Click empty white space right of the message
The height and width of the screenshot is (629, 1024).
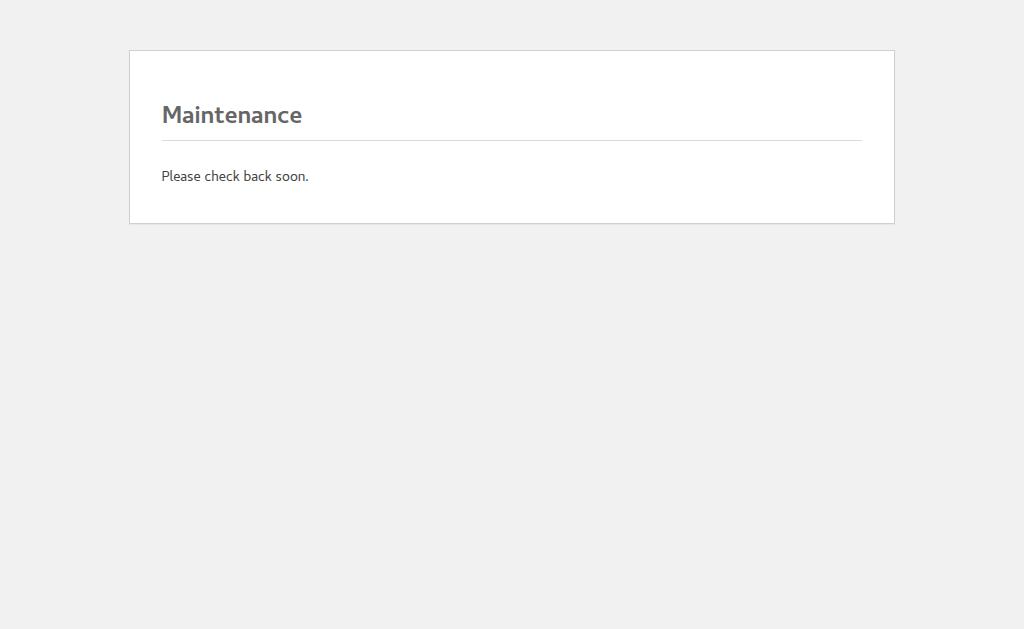600,176
